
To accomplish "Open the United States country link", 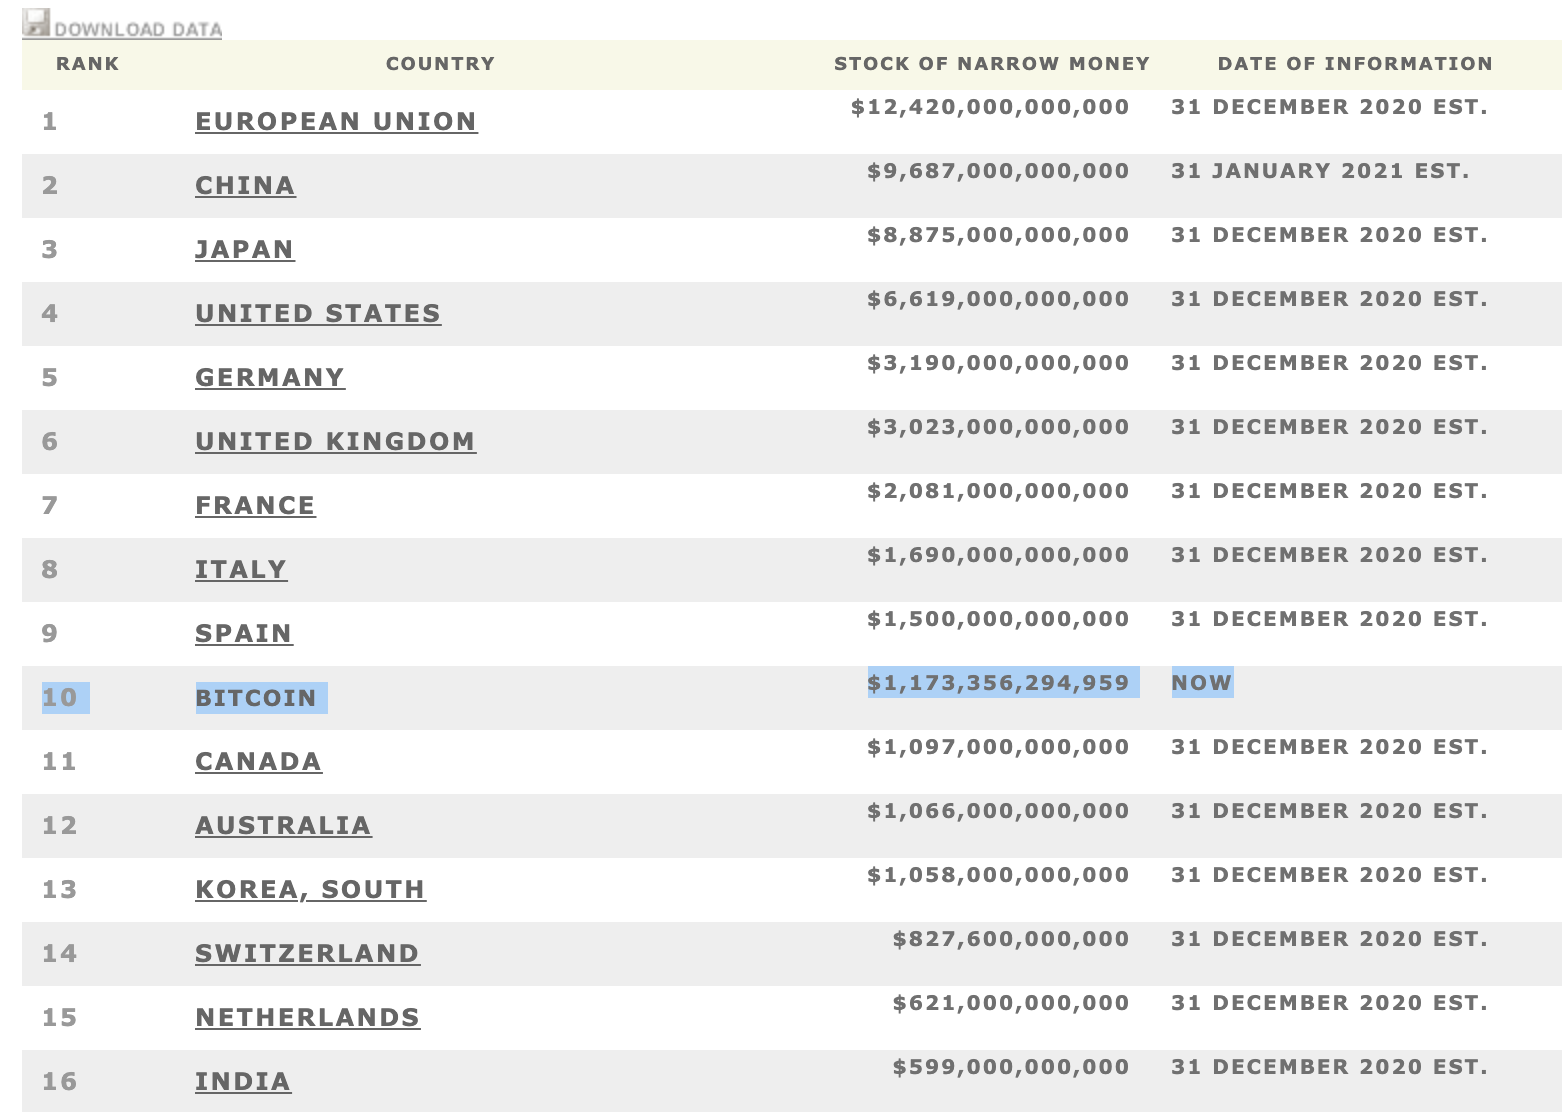I will pyautogui.click(x=318, y=313).
